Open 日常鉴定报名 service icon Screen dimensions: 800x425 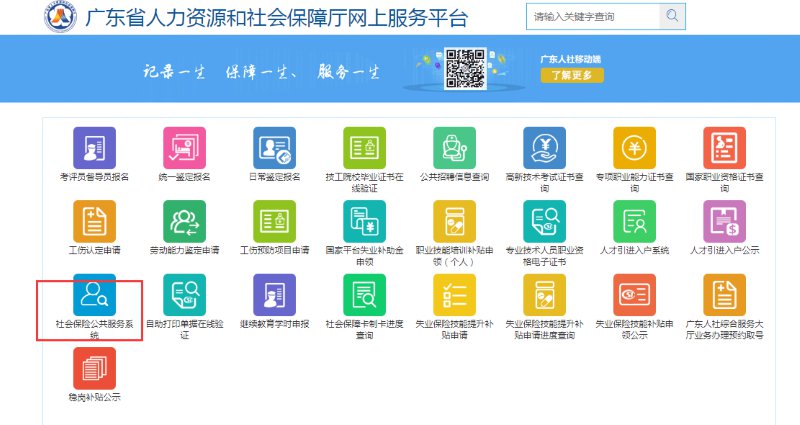[274, 148]
